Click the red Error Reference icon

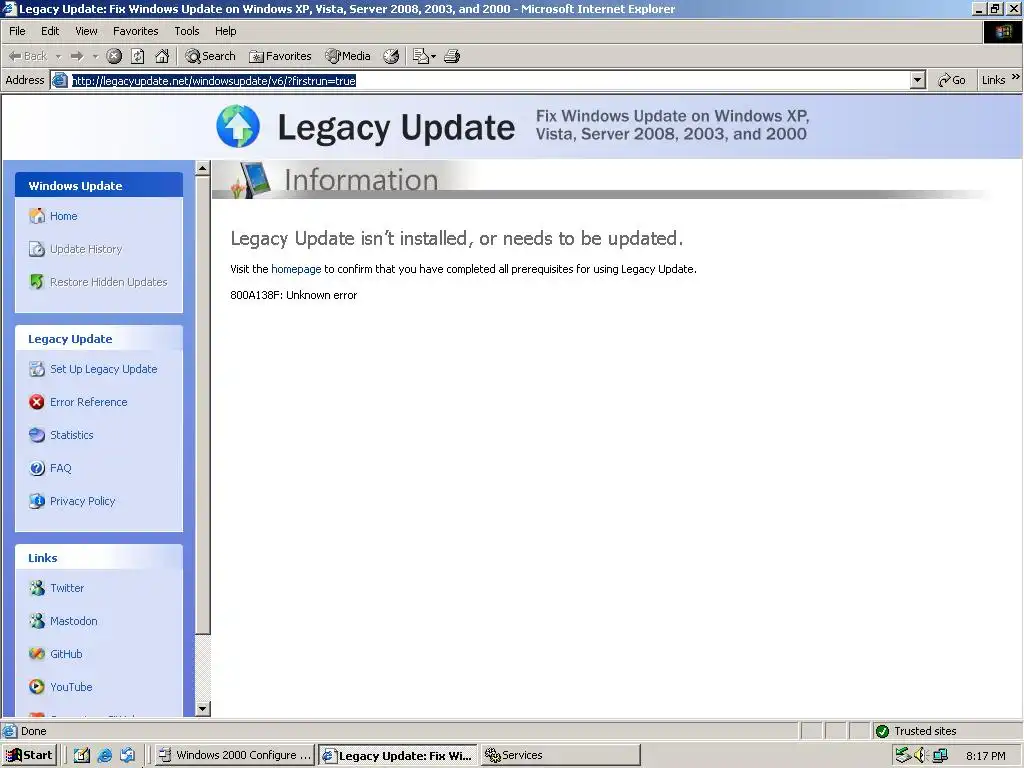point(37,402)
